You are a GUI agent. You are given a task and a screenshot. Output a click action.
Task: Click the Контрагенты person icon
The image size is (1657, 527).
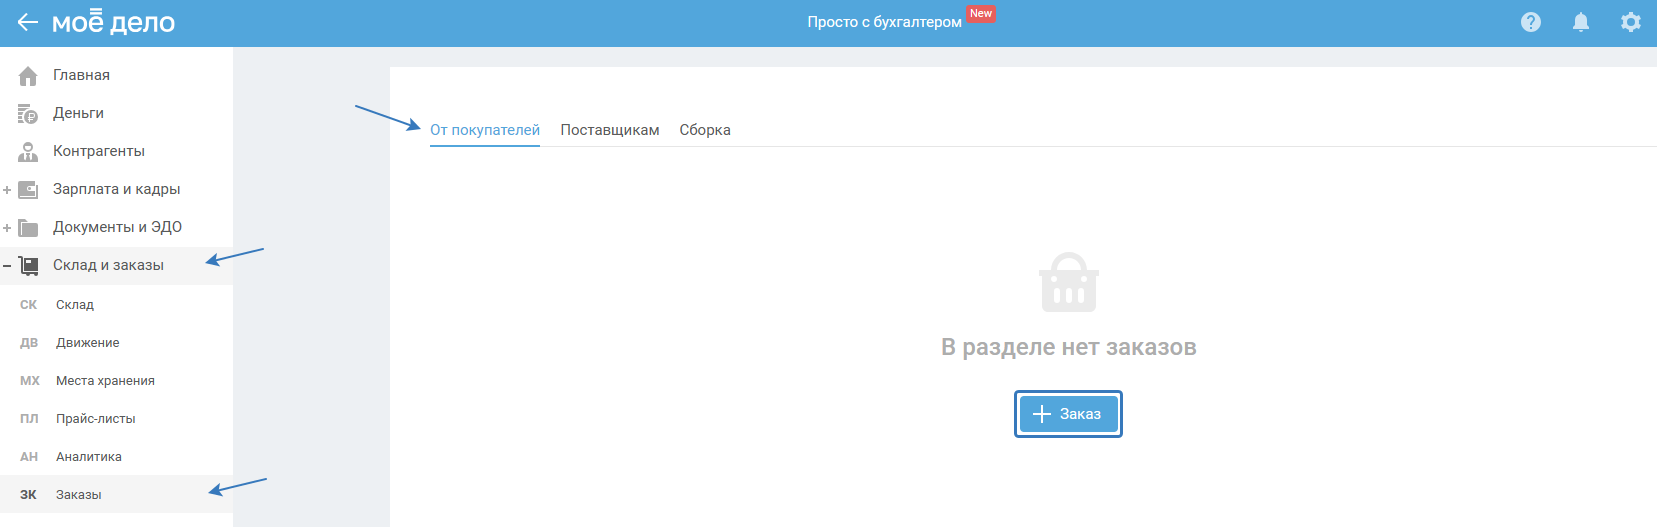pyautogui.click(x=28, y=151)
